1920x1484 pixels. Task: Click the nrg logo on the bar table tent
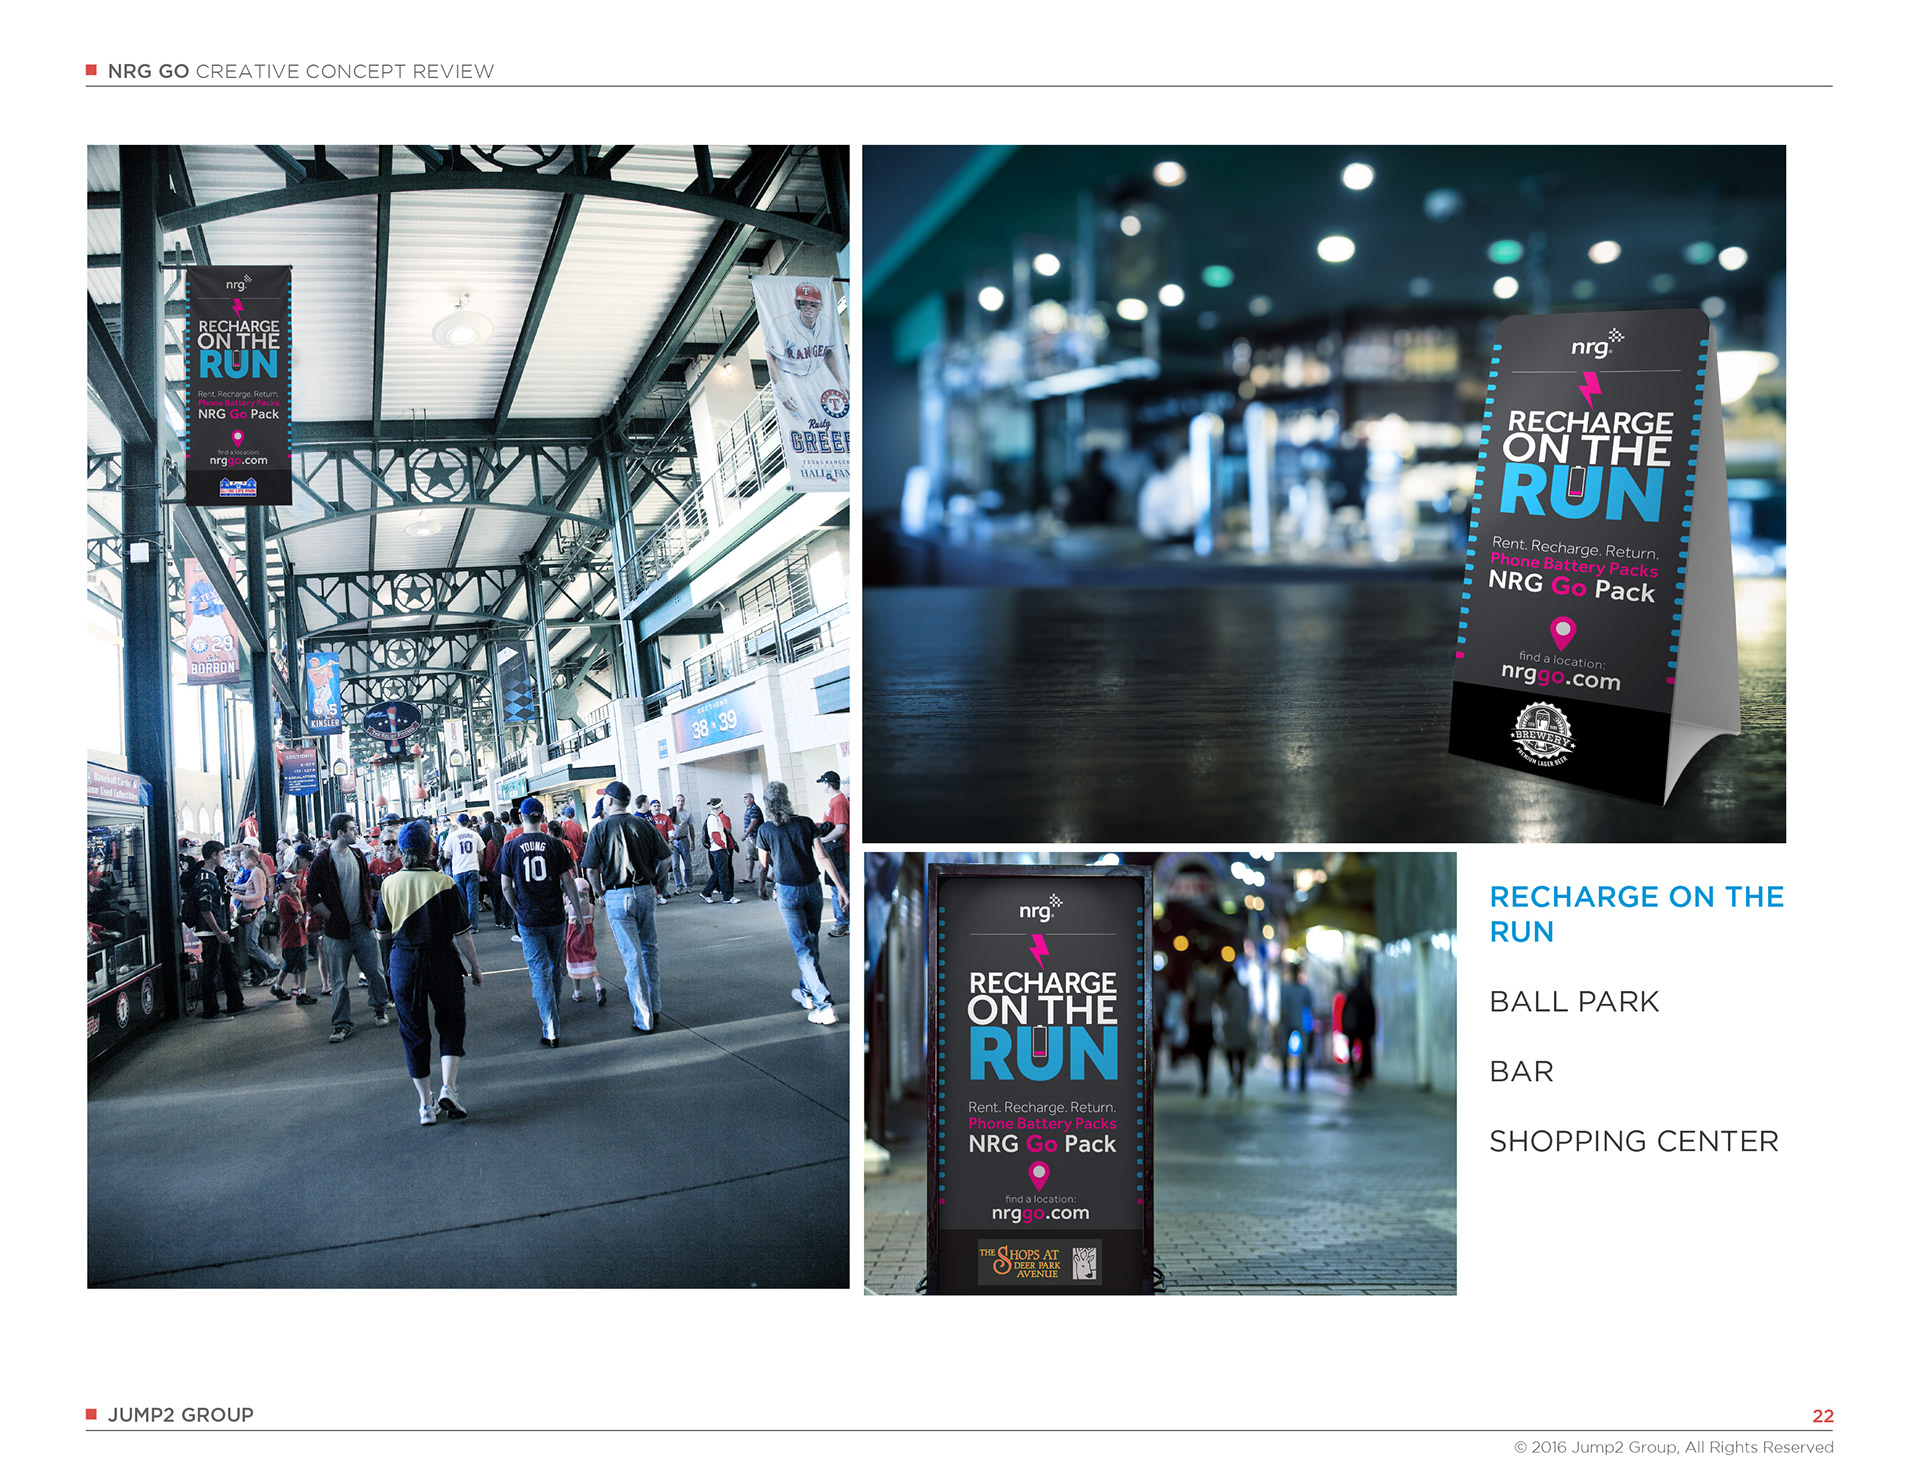[1596, 344]
